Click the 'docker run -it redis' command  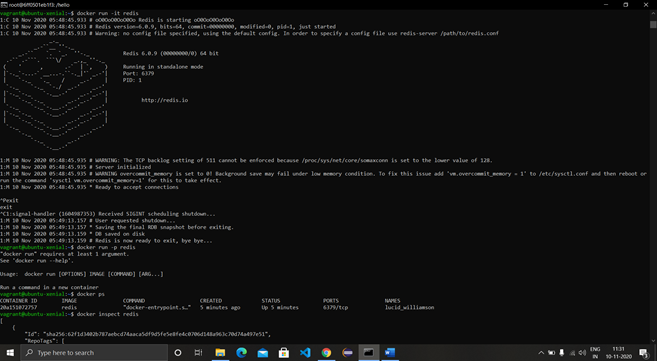[x=107, y=13]
